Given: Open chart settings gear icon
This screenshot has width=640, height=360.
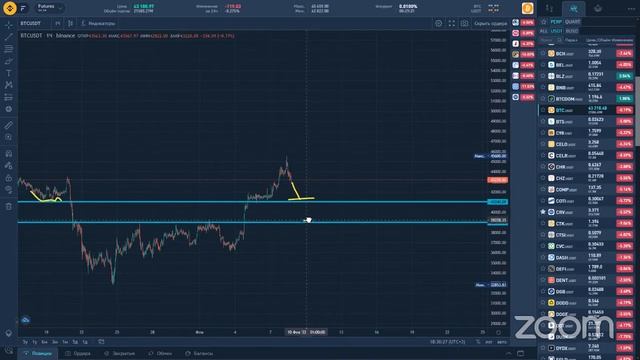Looking at the screenshot, I should 438,24.
